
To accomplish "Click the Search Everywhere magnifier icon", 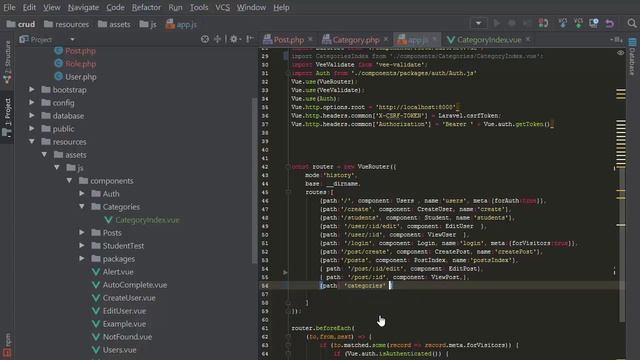I will click(632, 24).
